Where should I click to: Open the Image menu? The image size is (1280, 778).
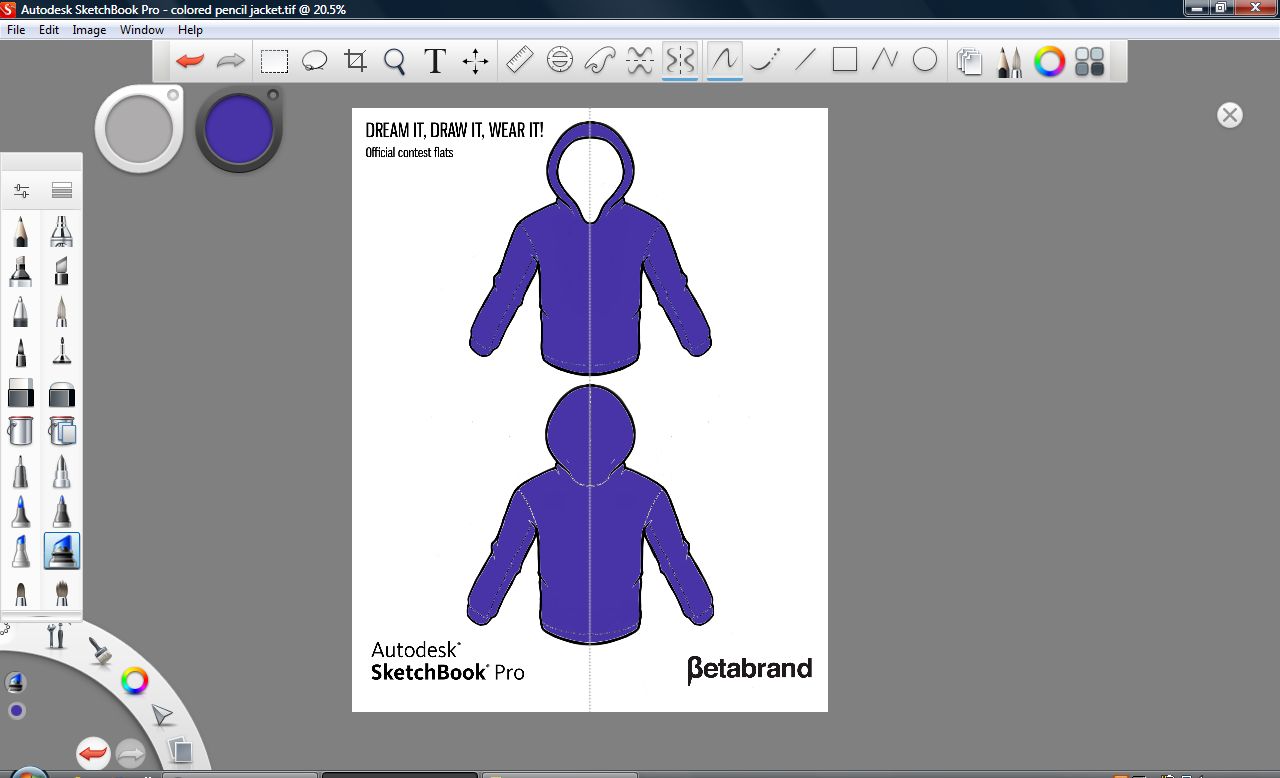coord(89,30)
